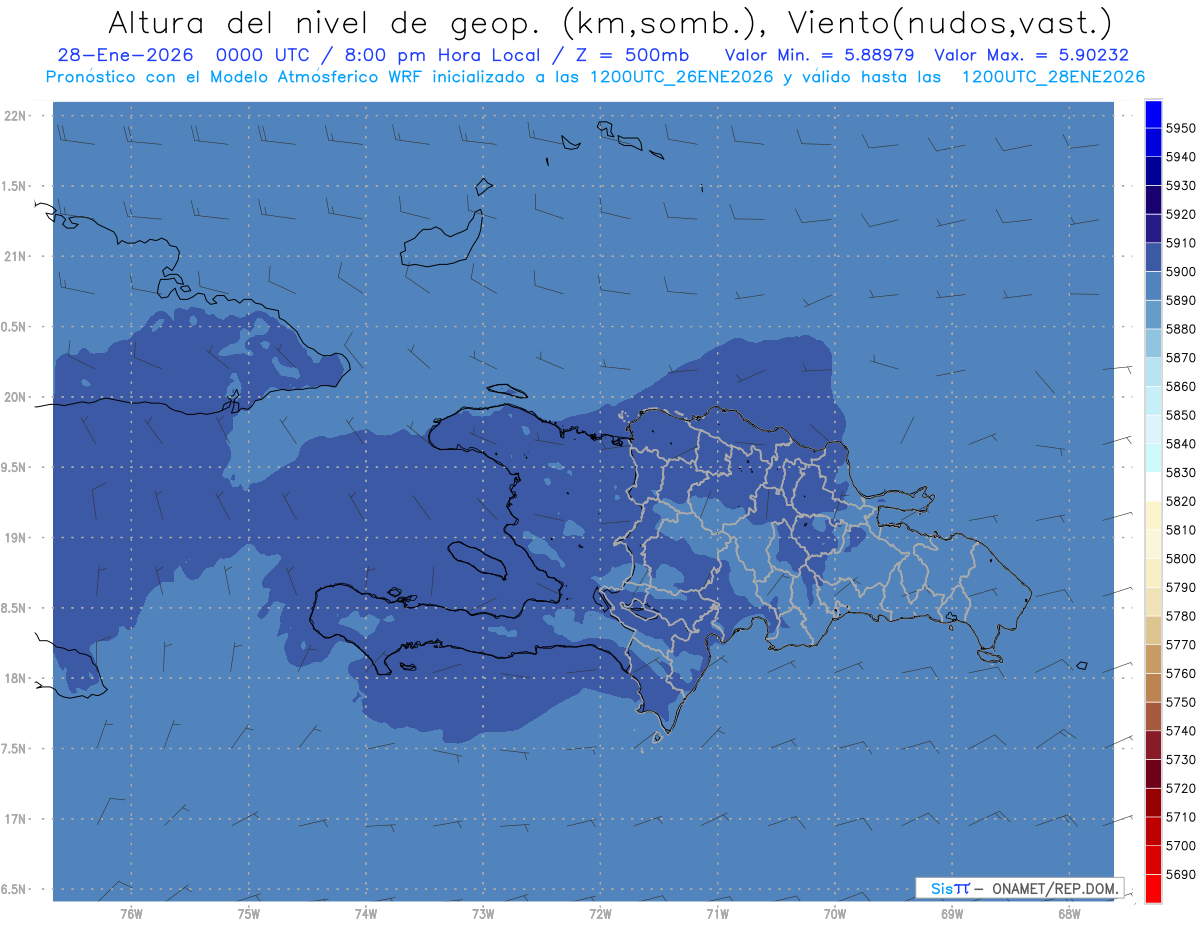The width and height of the screenshot is (1200, 927).
Task: Click the '5720' colorbar value
Action: tap(1180, 788)
